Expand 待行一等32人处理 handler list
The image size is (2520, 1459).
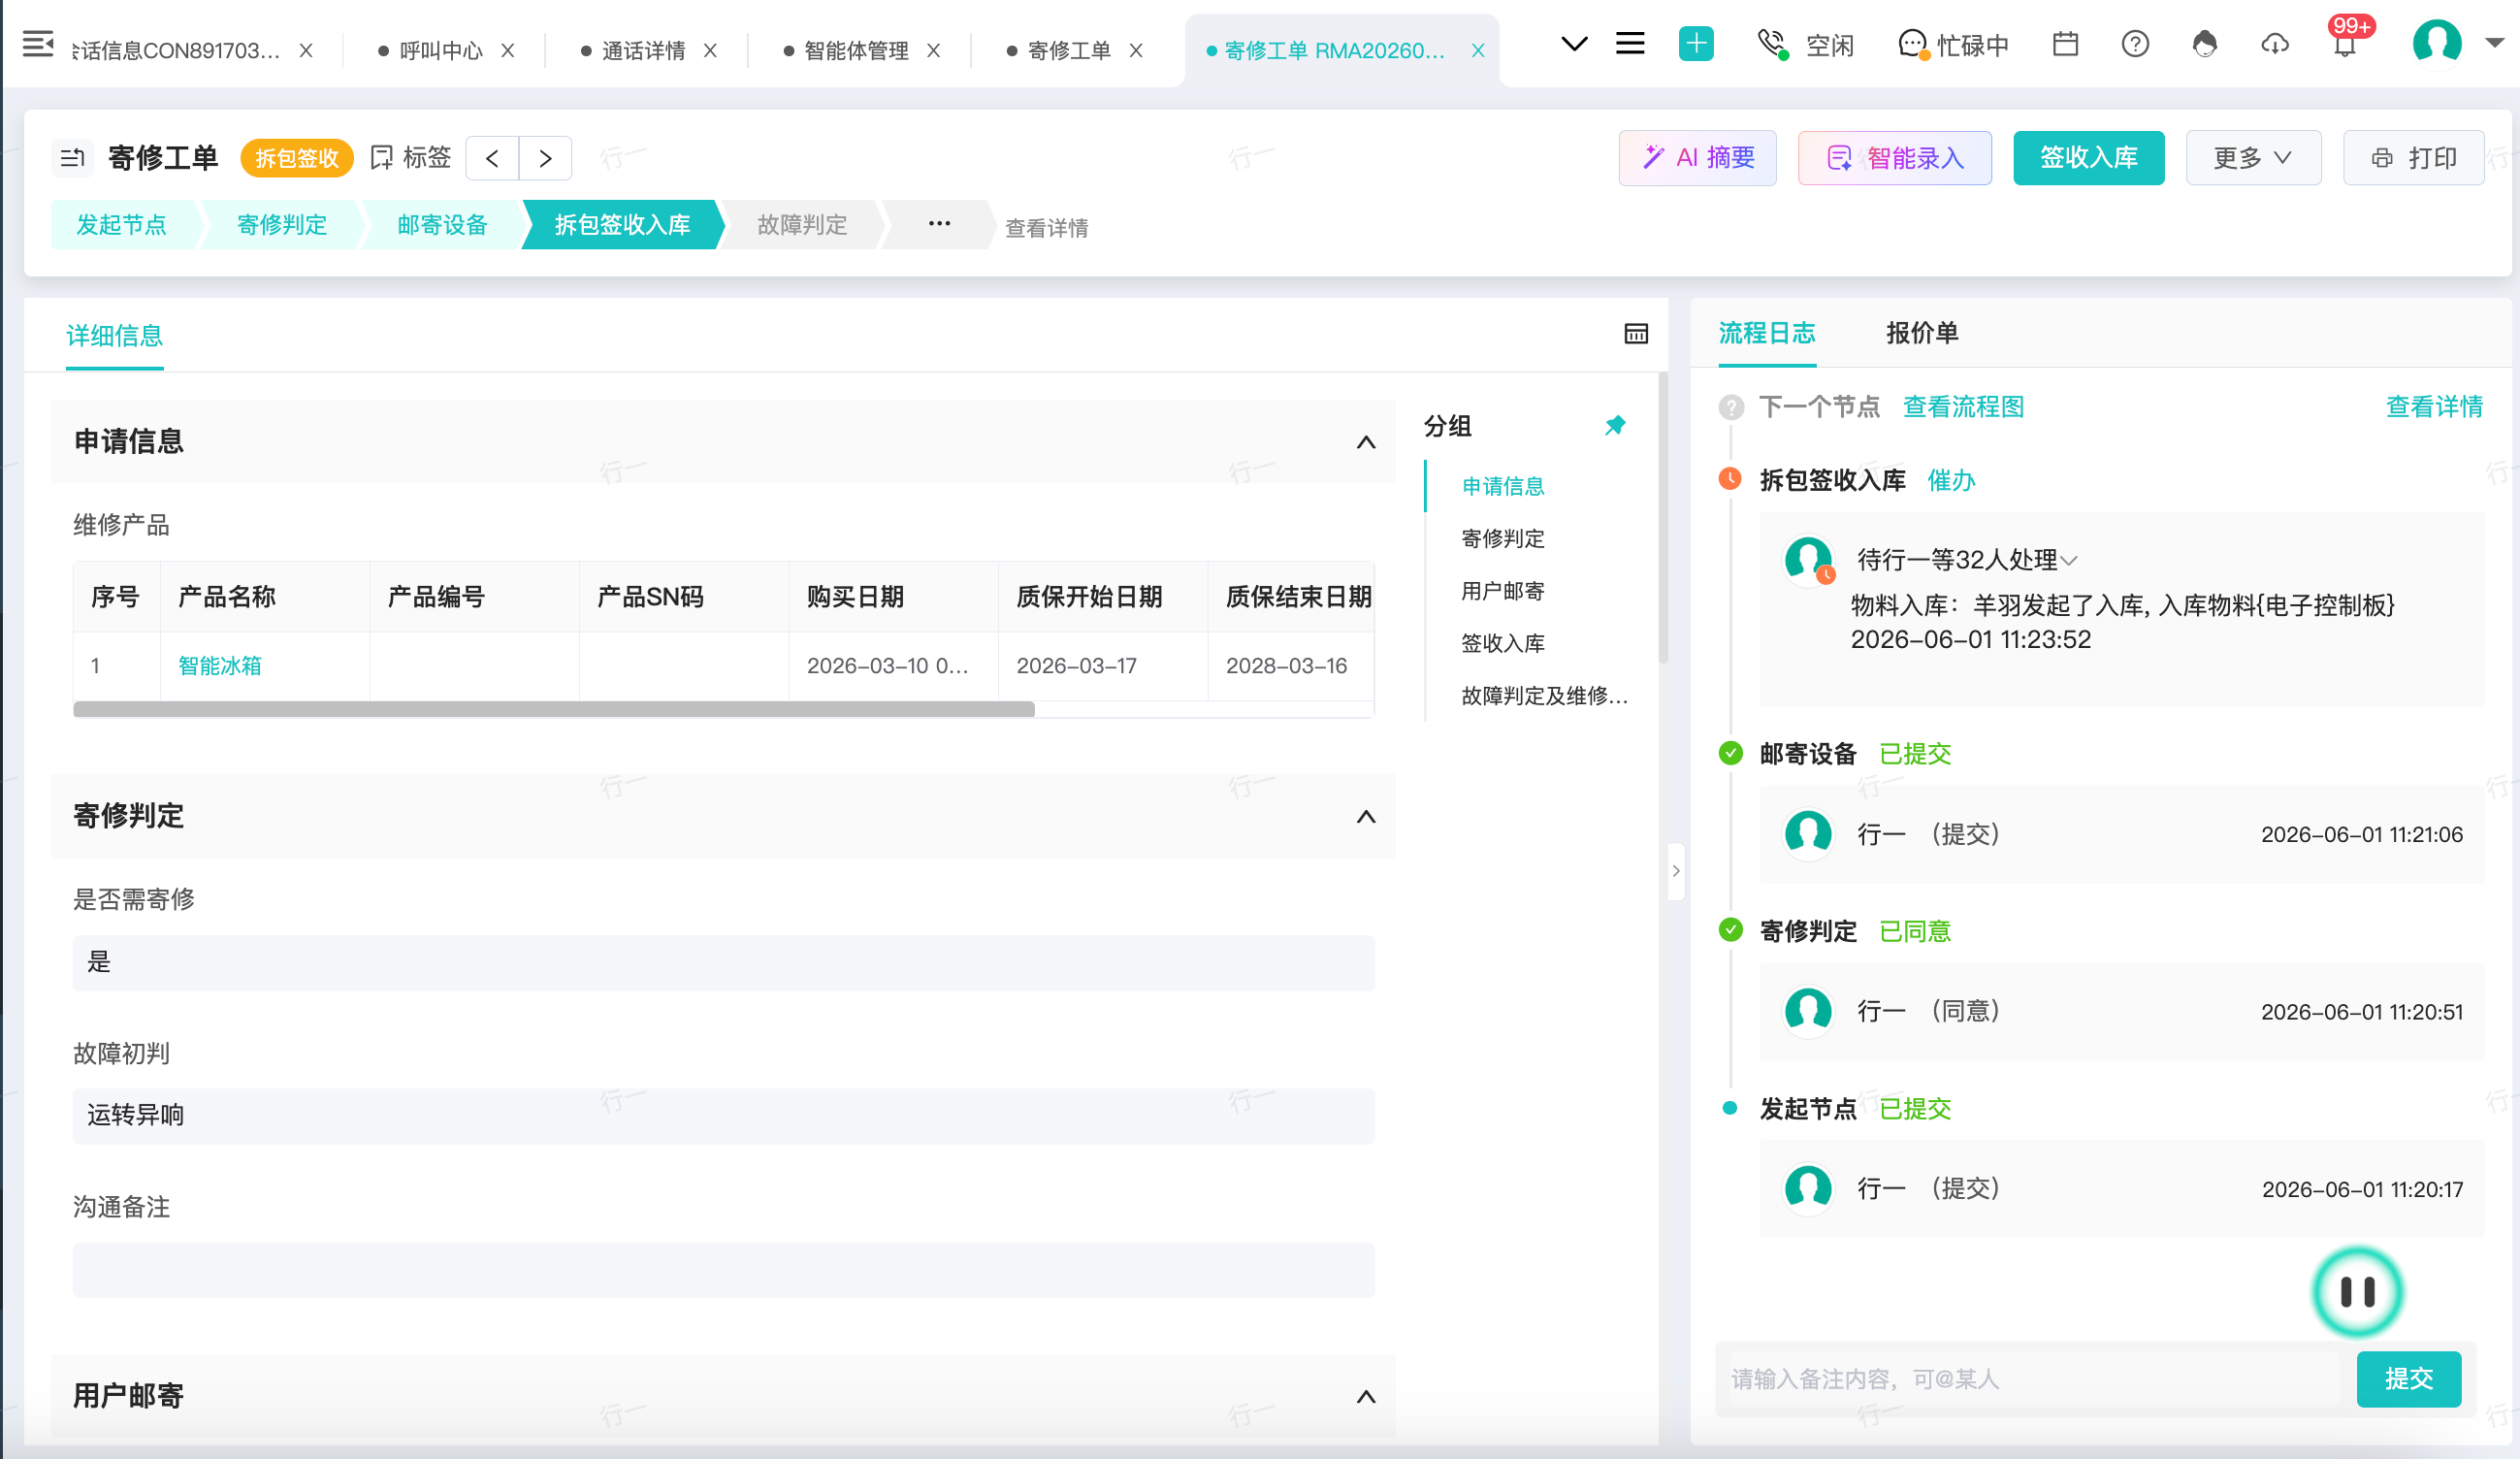point(1966,560)
